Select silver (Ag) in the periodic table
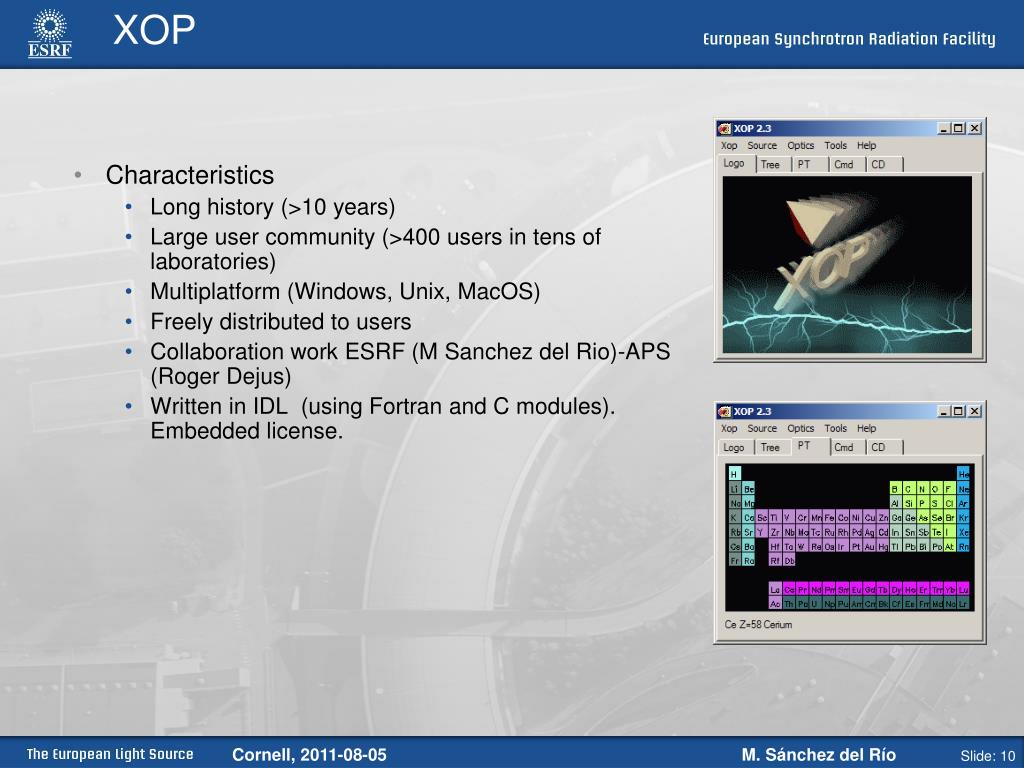 [x=870, y=530]
